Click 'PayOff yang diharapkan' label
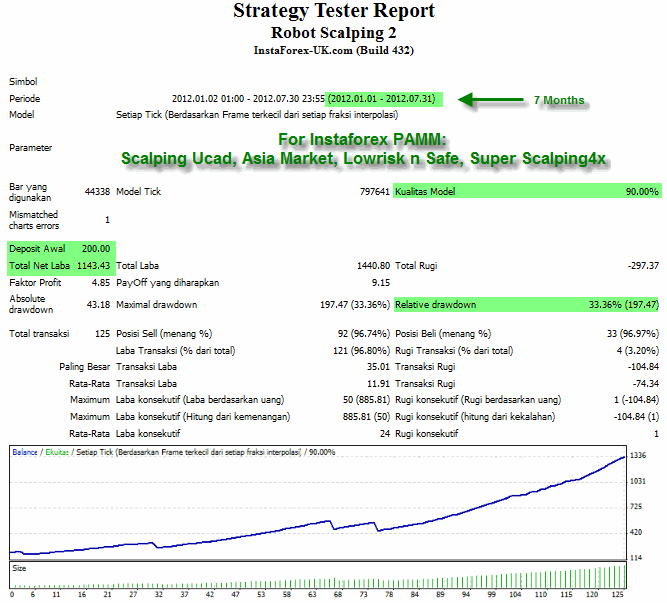 (168, 283)
